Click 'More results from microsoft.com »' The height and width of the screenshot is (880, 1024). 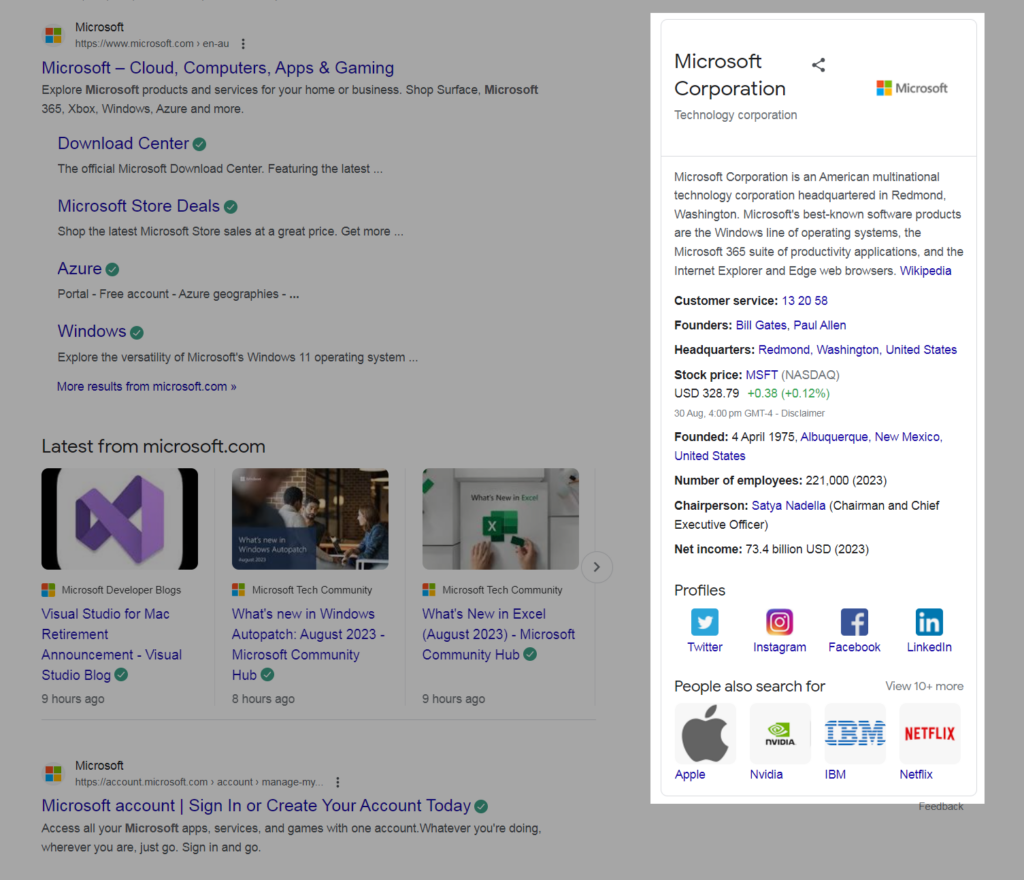[x=146, y=386]
